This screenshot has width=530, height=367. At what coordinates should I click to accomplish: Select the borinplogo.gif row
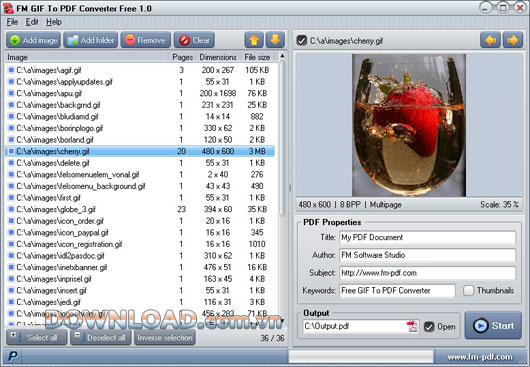140,128
